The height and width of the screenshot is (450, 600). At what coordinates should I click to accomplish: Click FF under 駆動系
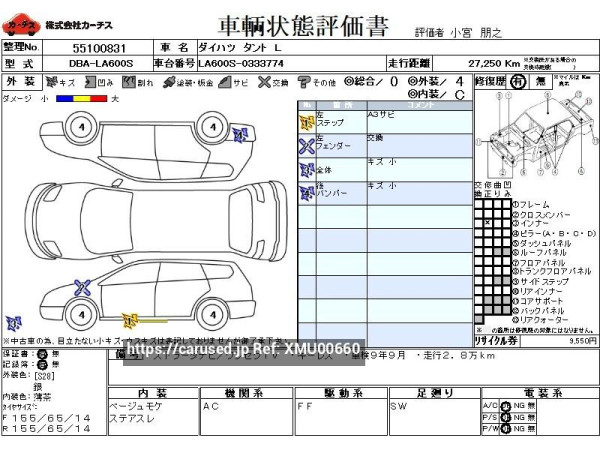point(305,406)
